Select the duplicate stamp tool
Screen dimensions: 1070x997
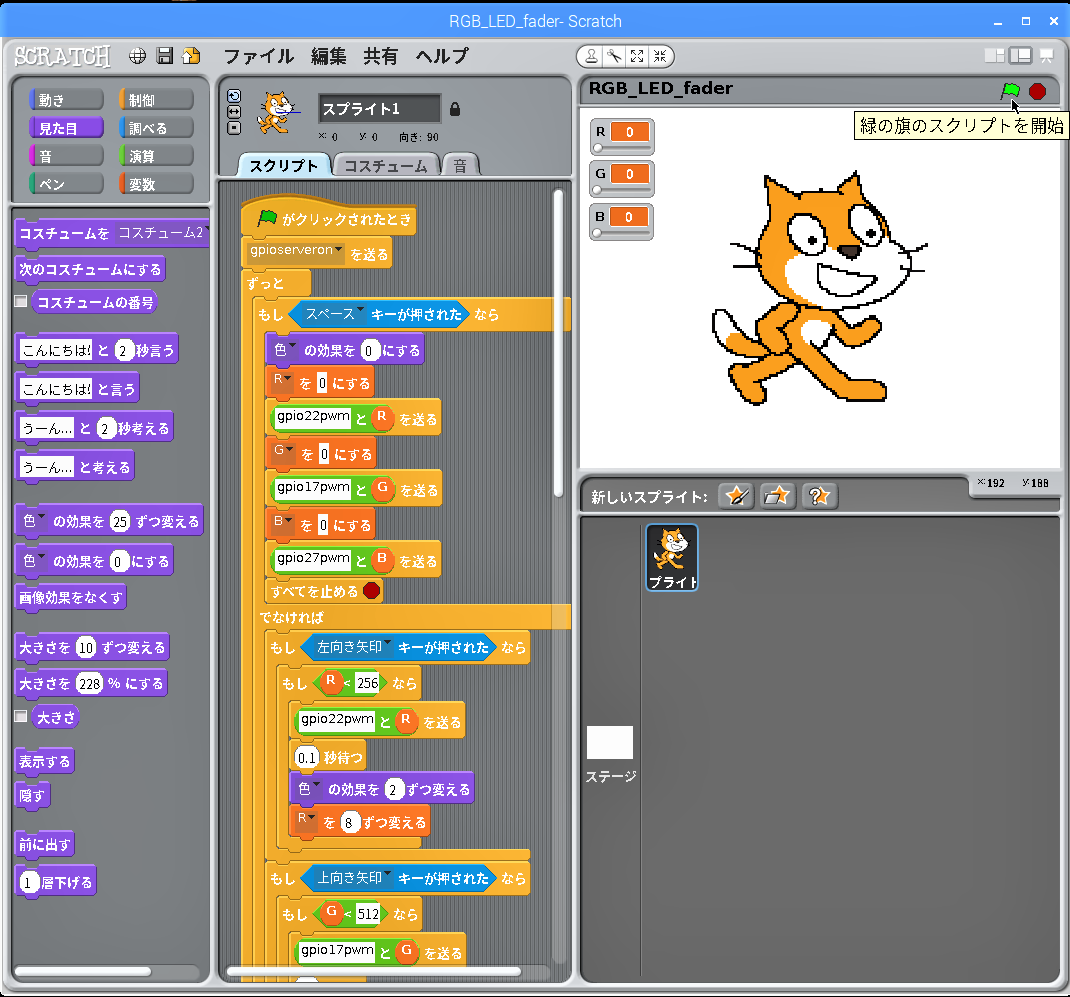[x=592, y=56]
